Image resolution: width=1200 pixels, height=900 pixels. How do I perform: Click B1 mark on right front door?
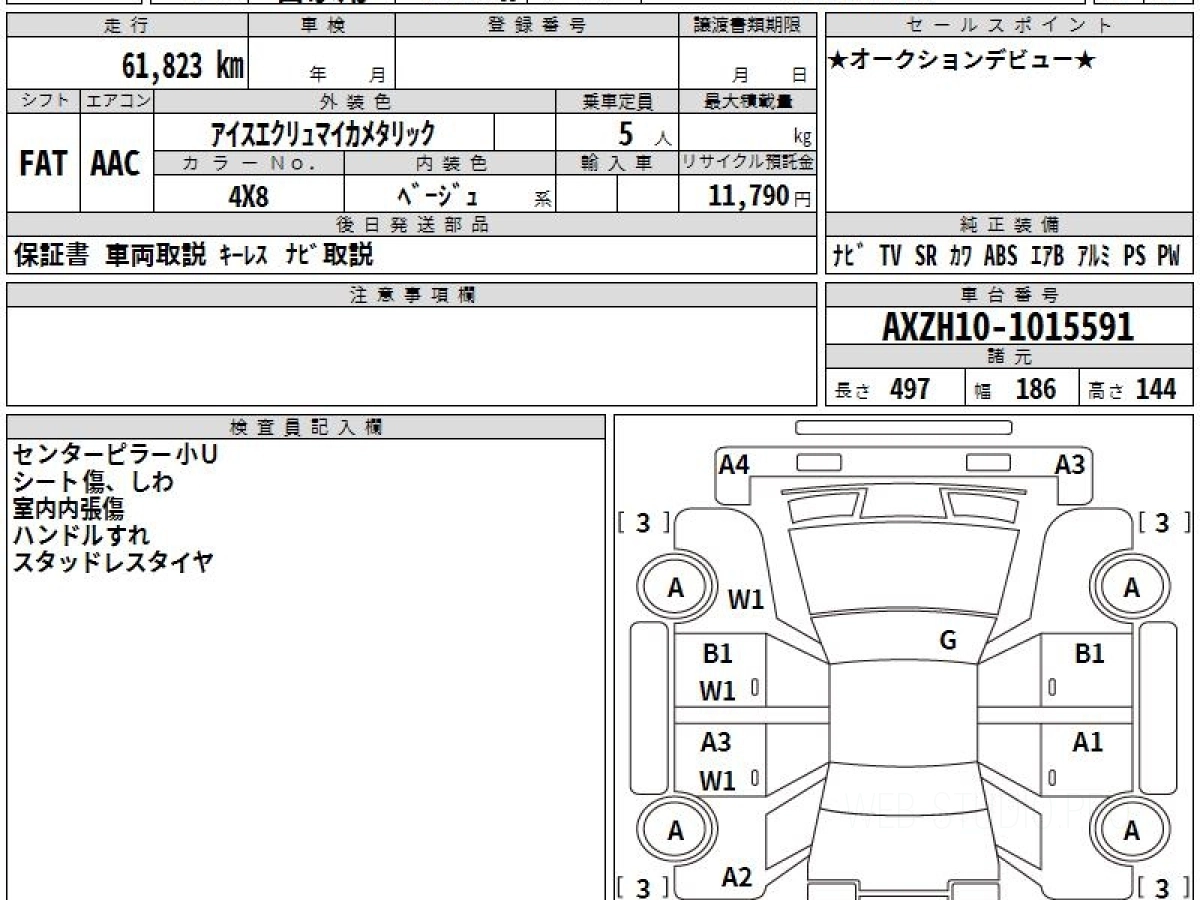click(x=1089, y=654)
